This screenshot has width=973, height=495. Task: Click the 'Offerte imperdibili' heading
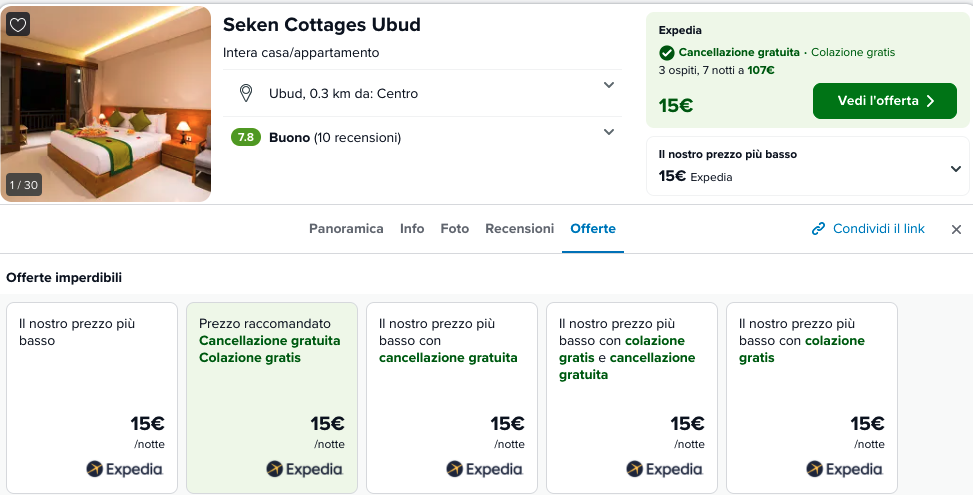coord(64,277)
